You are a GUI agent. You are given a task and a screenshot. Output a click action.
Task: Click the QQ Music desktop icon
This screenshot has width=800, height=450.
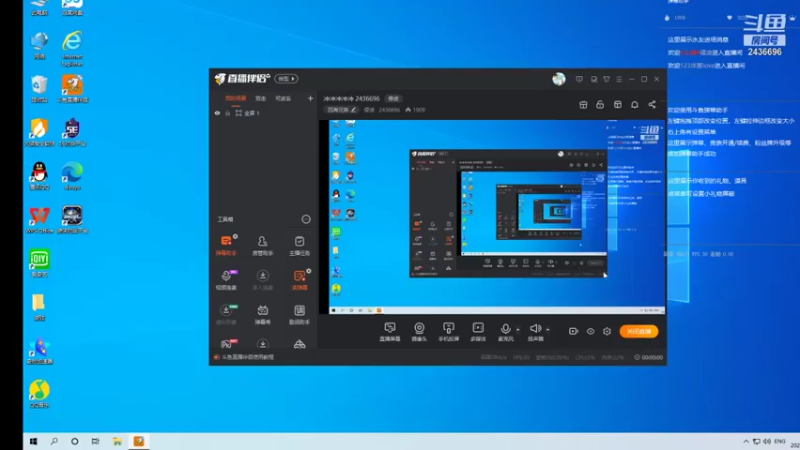pos(39,393)
